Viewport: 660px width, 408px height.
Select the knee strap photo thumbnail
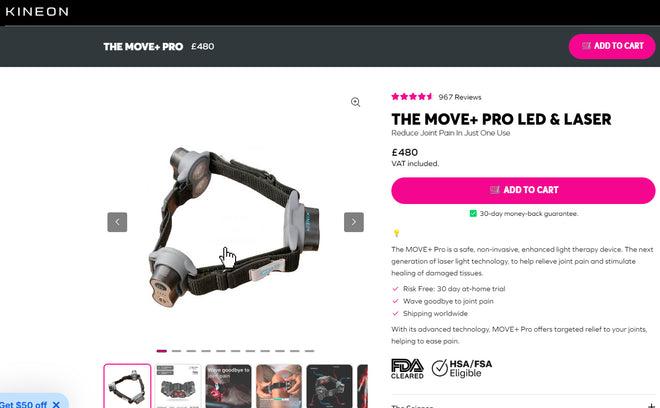coord(279,386)
